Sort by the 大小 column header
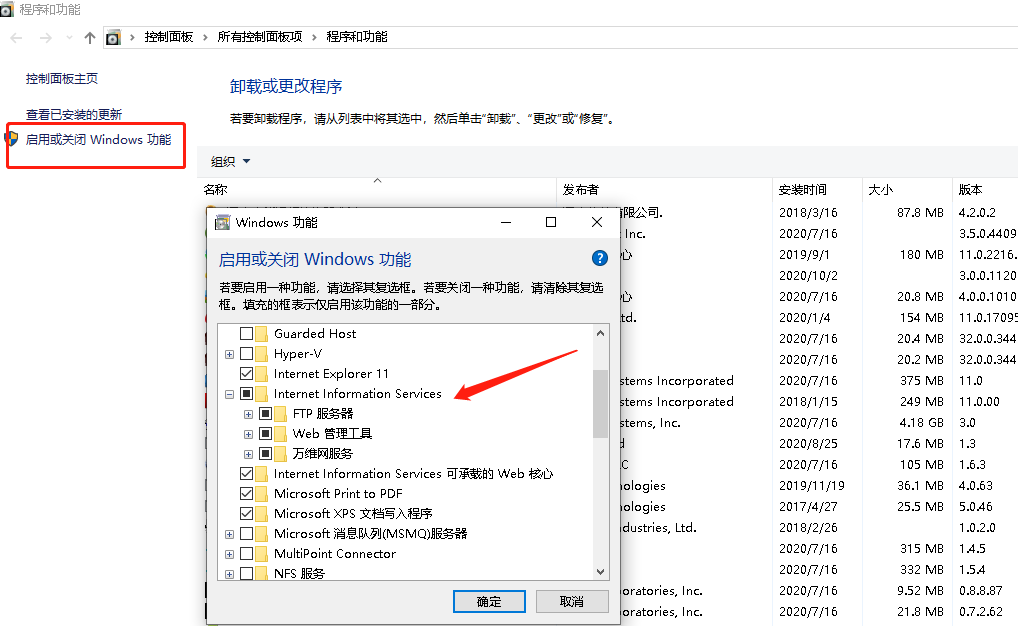 908,189
